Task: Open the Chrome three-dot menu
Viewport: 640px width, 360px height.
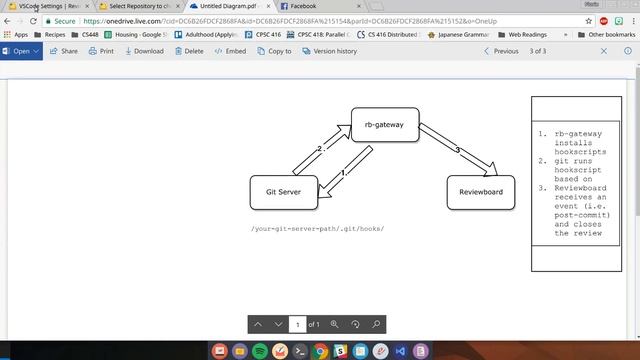Action: coord(633,21)
